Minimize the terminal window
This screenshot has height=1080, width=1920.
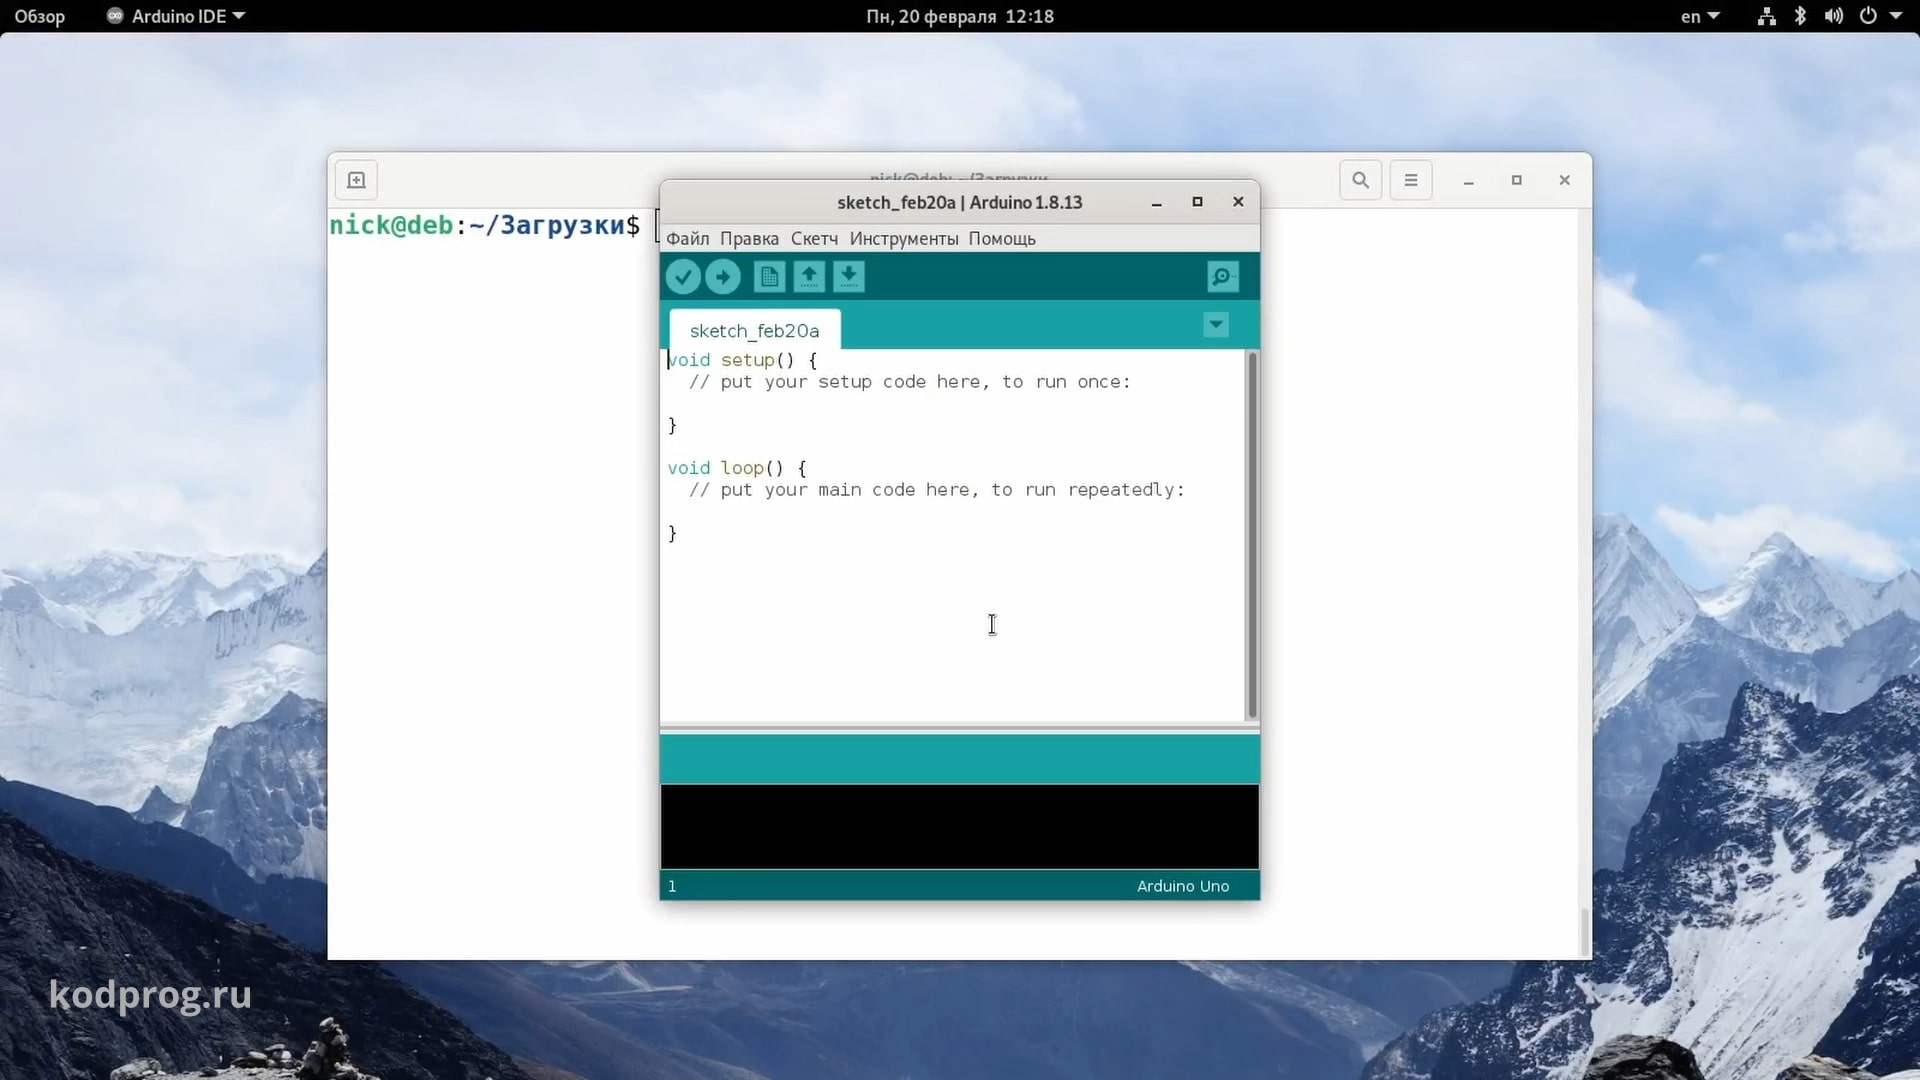(1469, 180)
